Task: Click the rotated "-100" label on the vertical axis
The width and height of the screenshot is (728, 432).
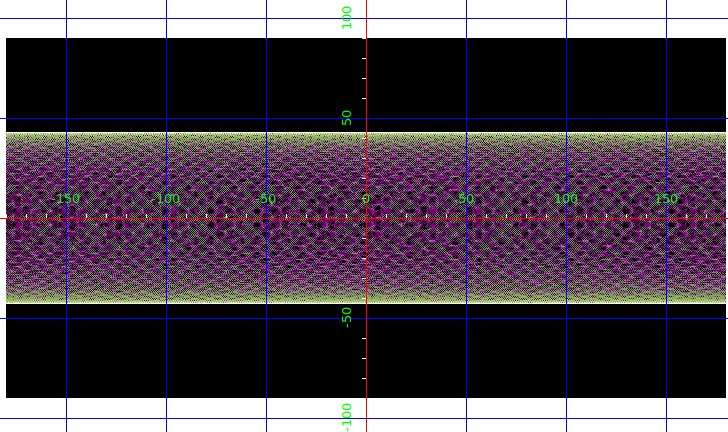Action: coord(347,416)
